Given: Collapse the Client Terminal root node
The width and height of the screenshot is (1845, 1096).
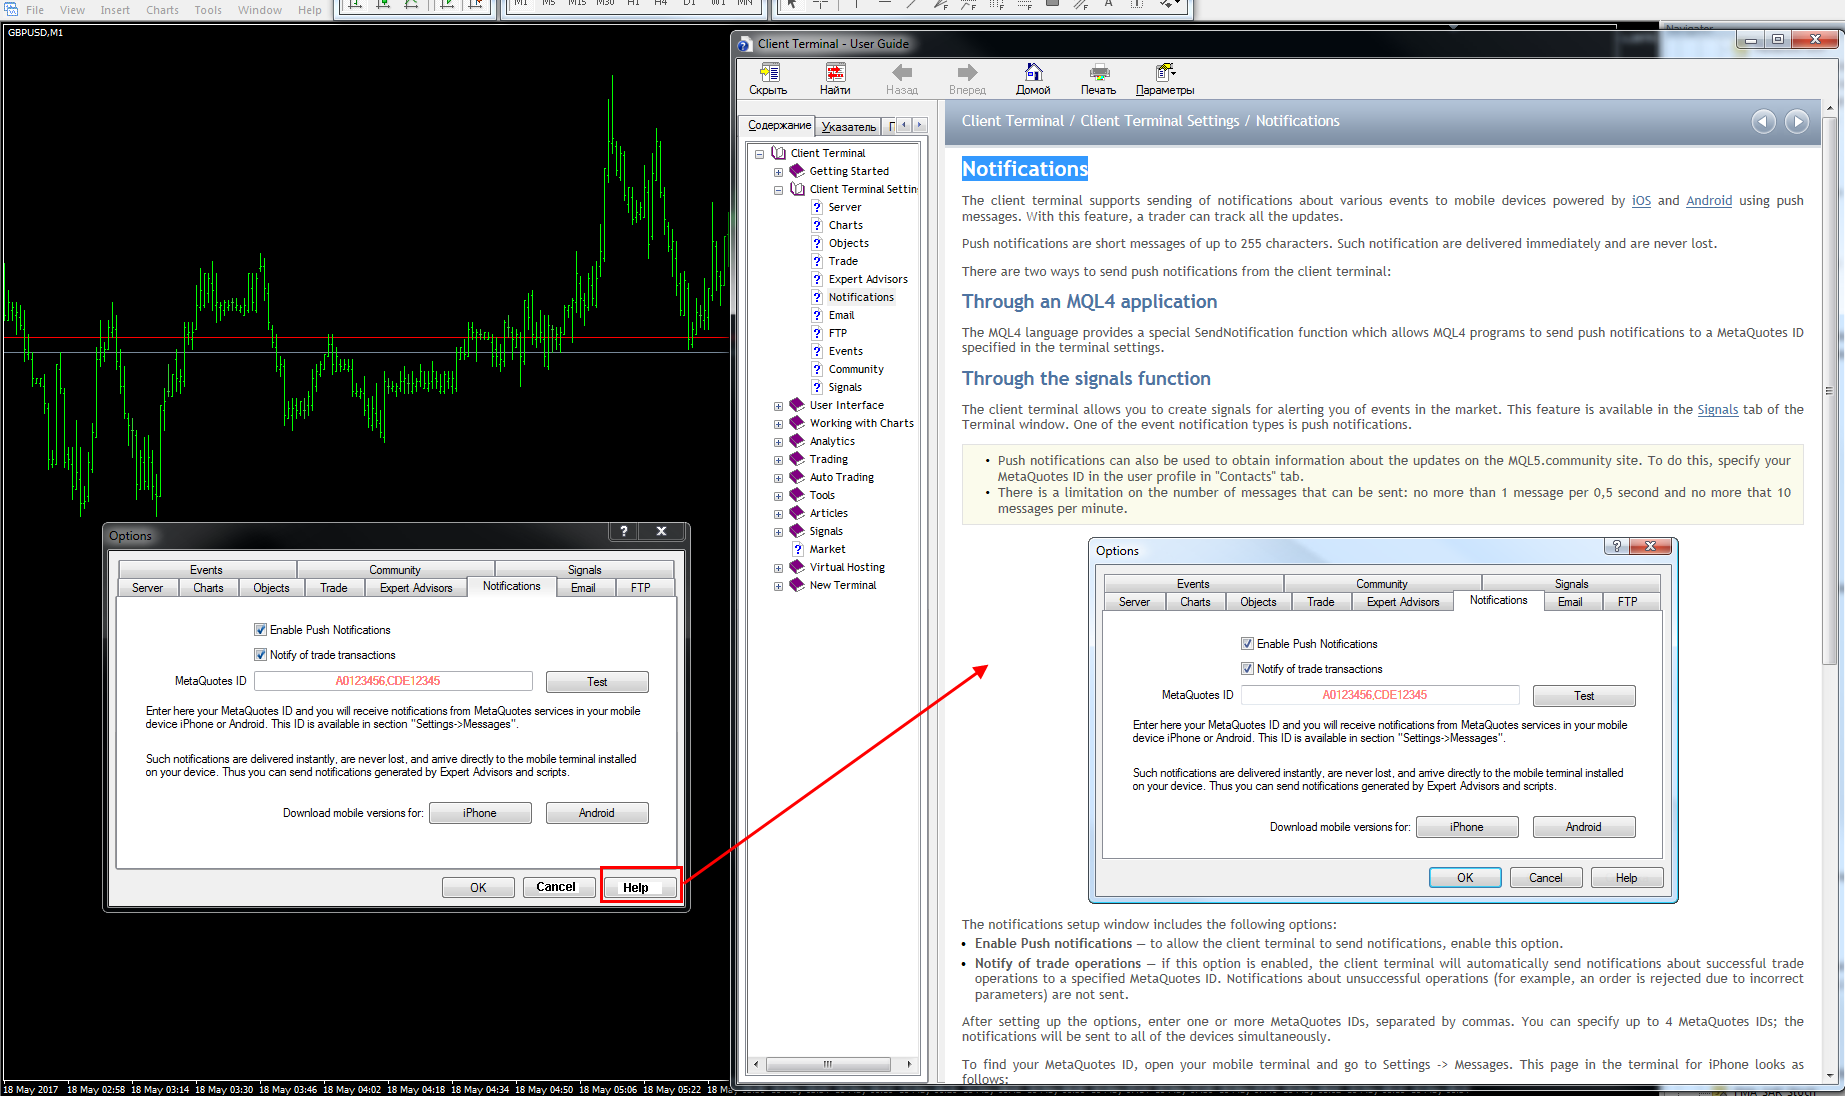Looking at the screenshot, I should coord(760,154).
